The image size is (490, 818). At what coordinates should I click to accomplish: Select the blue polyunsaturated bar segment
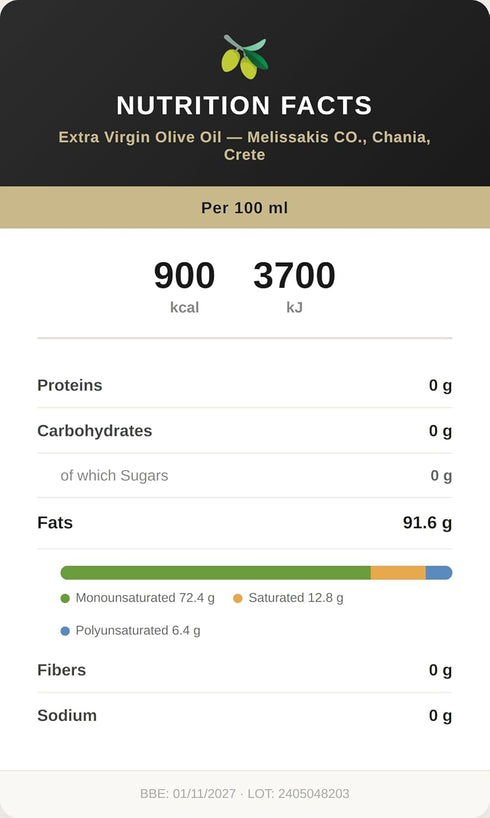coord(439,573)
